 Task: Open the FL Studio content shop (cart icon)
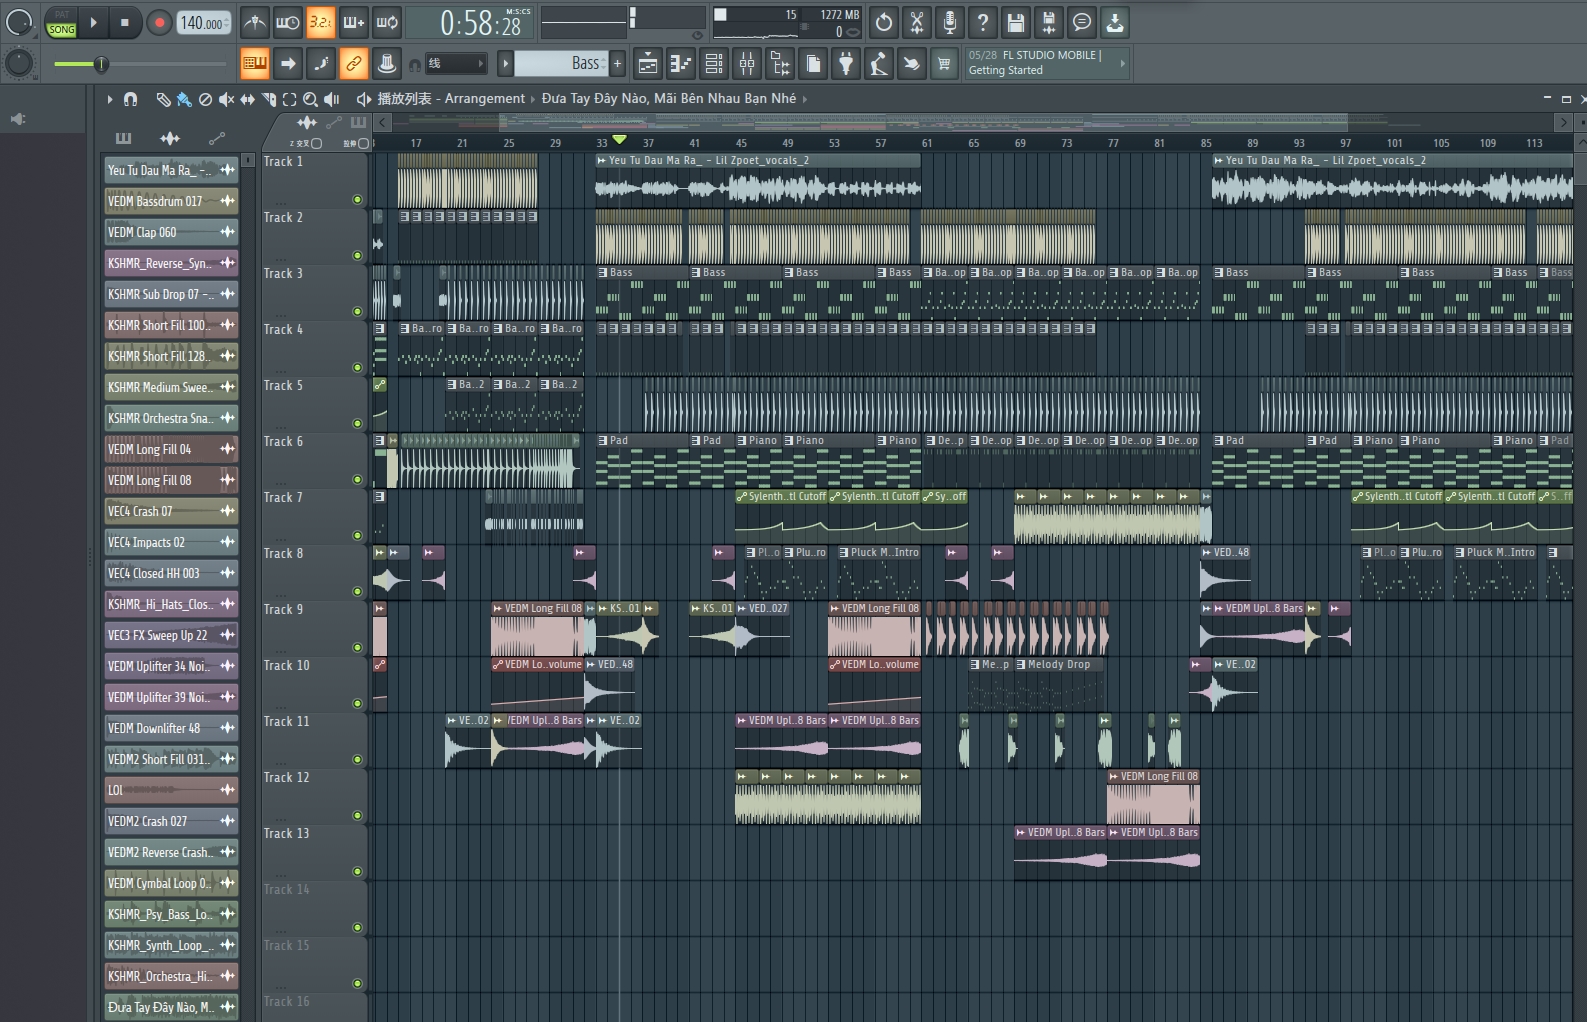[944, 64]
